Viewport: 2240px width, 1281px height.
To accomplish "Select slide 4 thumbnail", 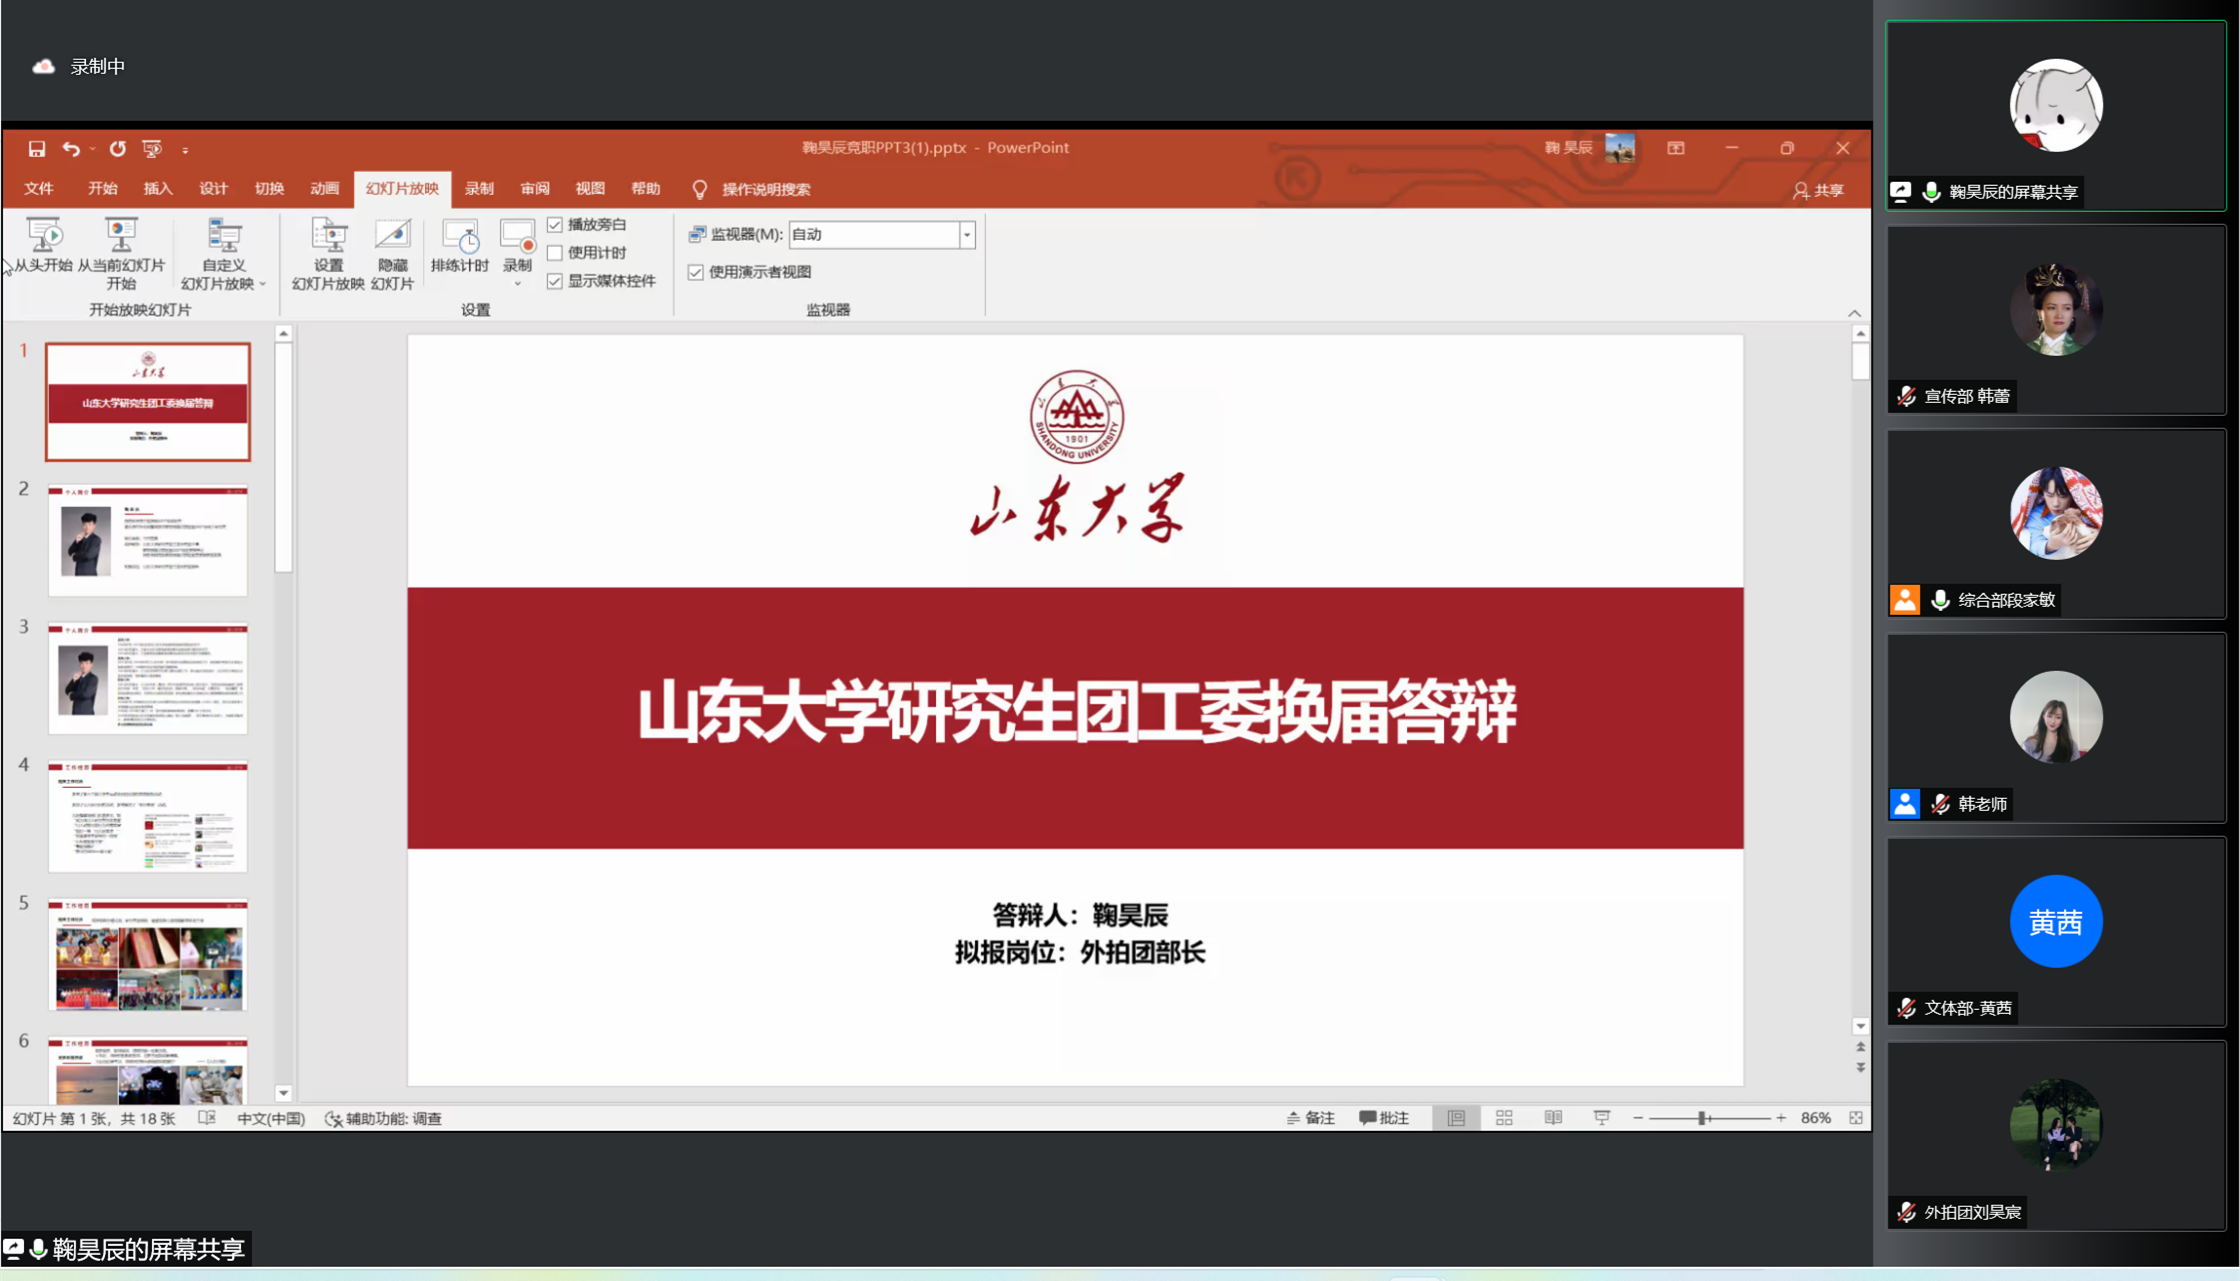I will [x=148, y=817].
